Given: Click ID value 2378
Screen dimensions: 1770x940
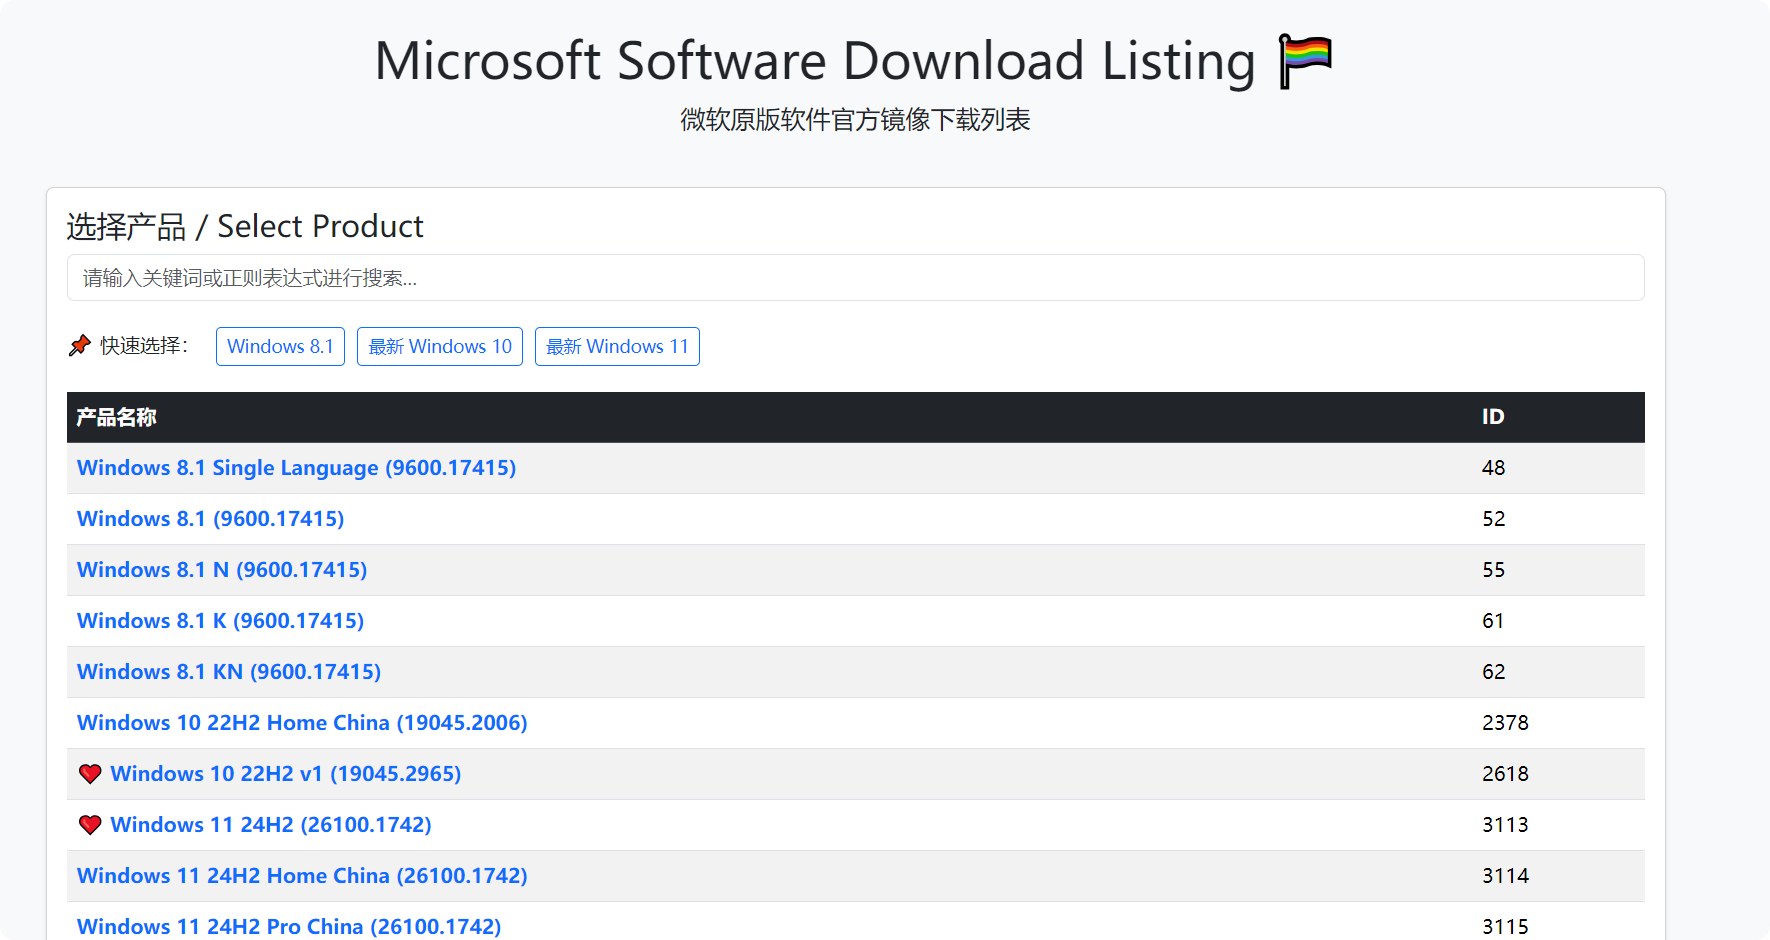Looking at the screenshot, I should point(1505,723).
